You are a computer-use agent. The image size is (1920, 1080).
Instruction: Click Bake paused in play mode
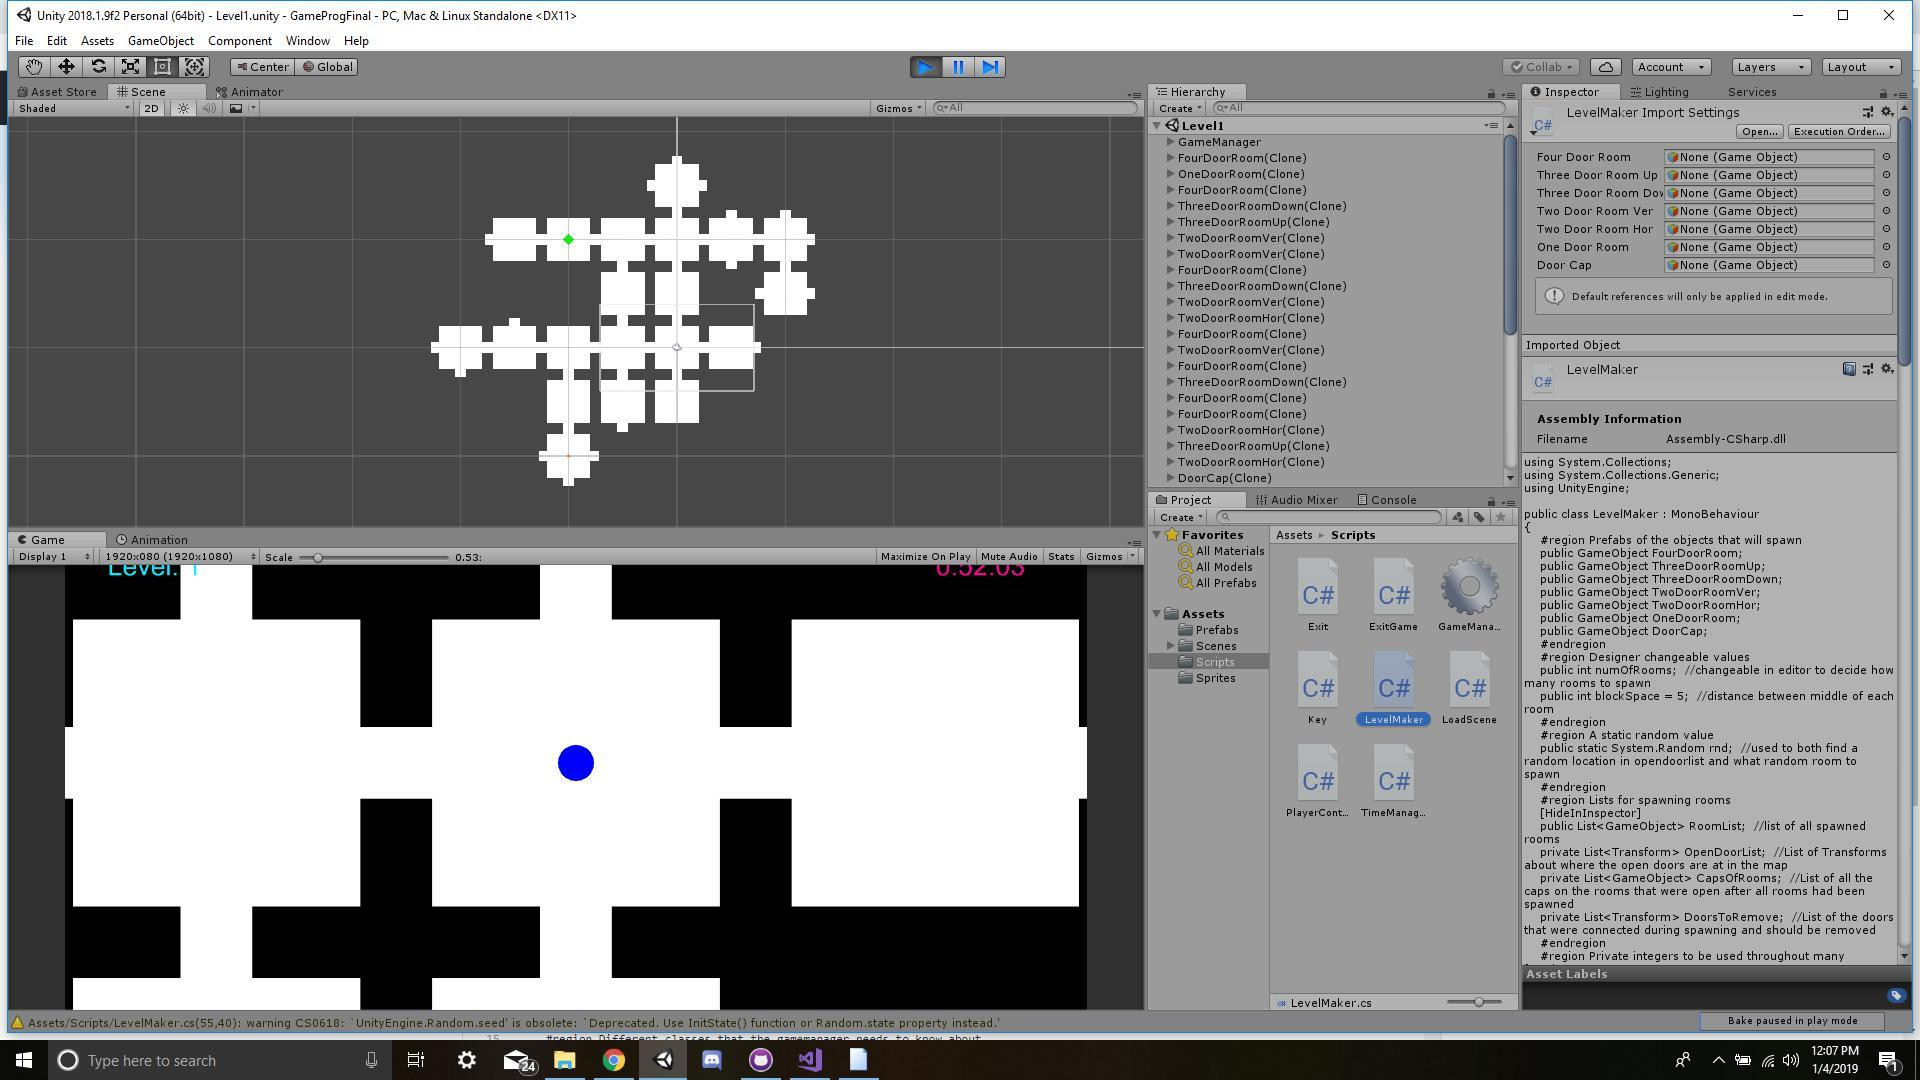(x=1793, y=1021)
